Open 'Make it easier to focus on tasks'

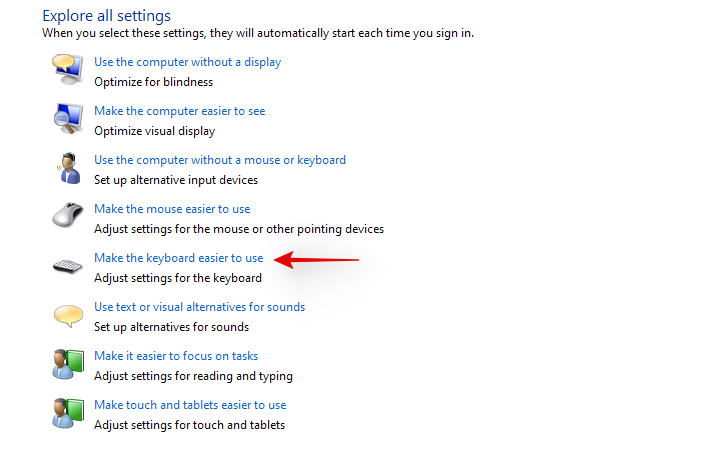coord(176,356)
